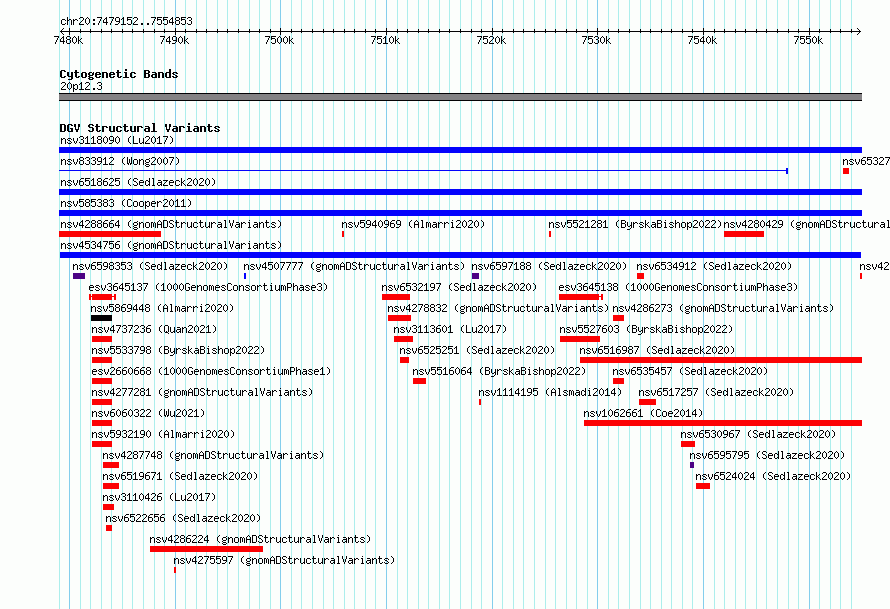Open variant nsv3118090 (Lu2017) label
The image size is (890, 609).
pos(117,140)
